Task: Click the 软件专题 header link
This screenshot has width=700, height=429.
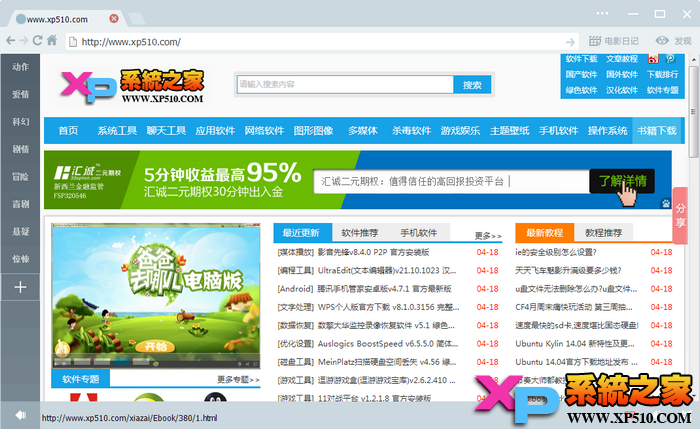Action: coord(662,90)
